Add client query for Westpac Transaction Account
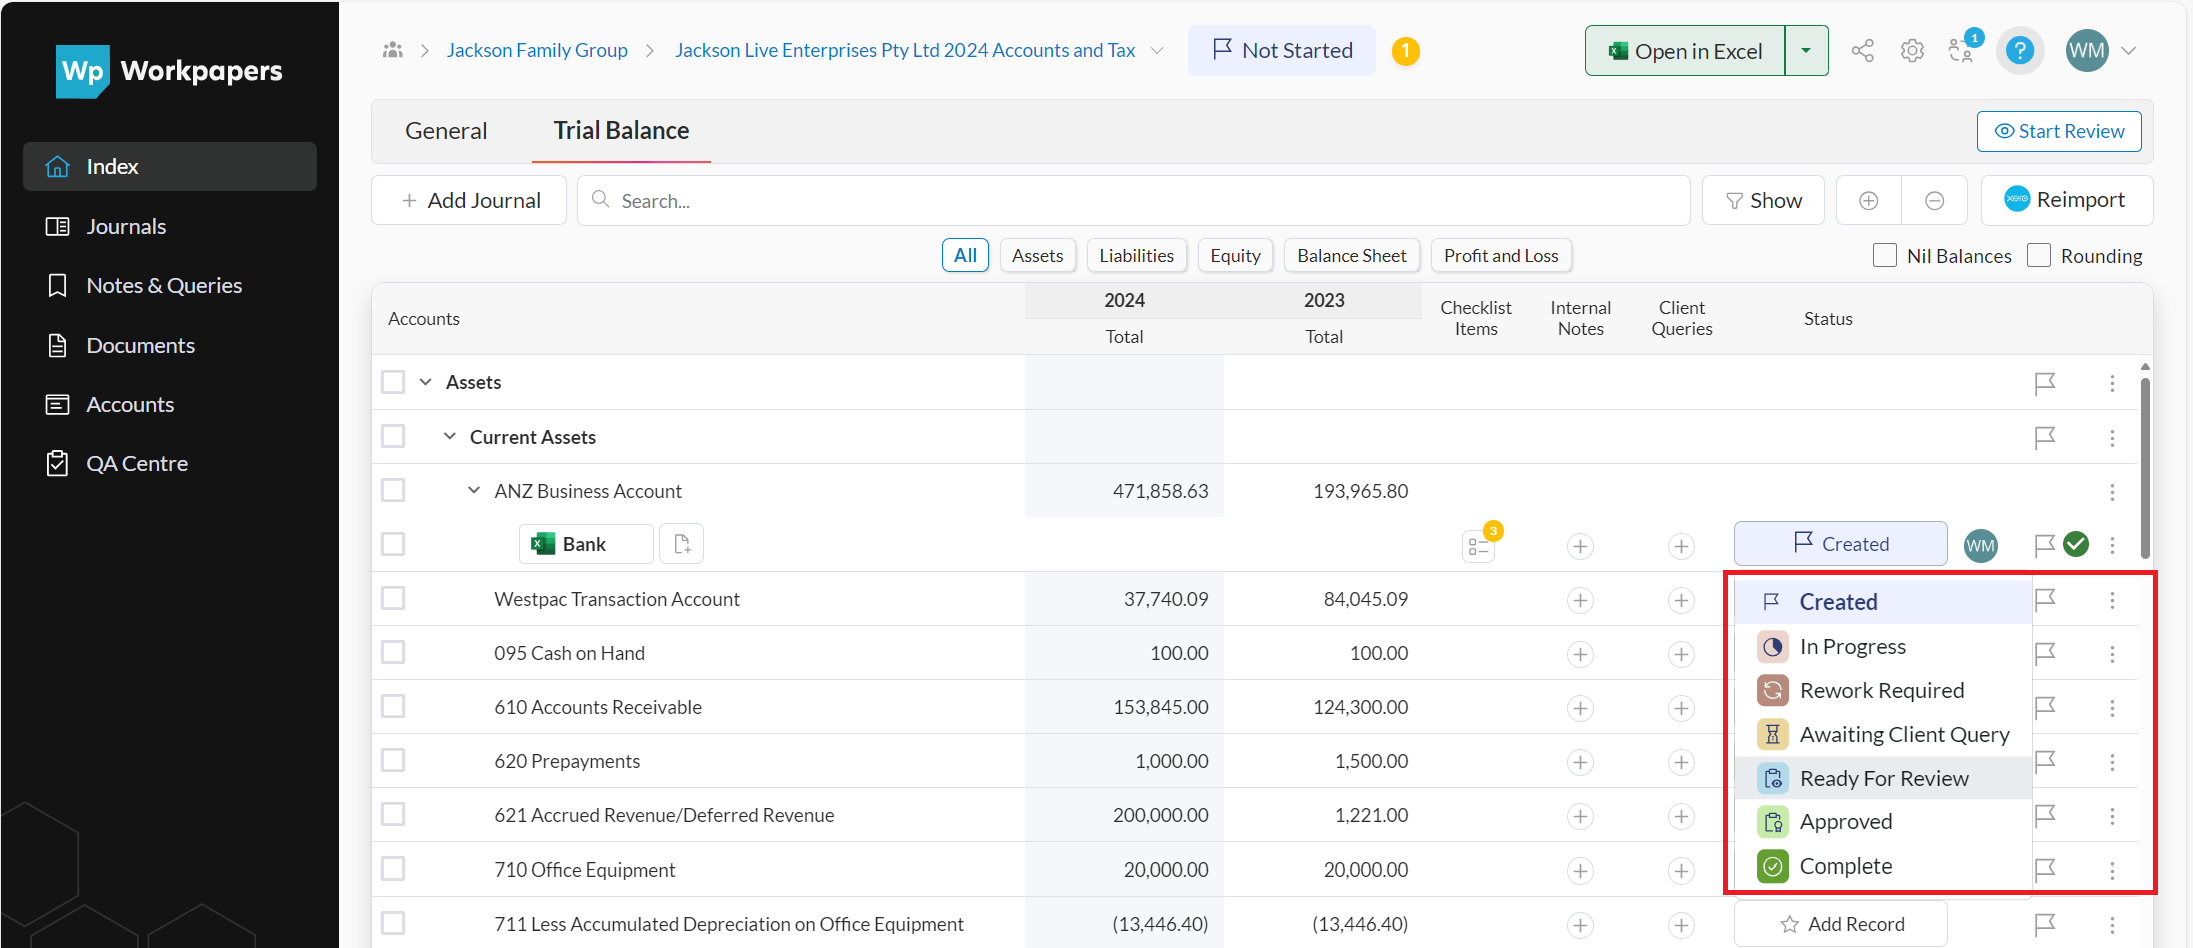The image size is (2193, 948). pyautogui.click(x=1681, y=600)
